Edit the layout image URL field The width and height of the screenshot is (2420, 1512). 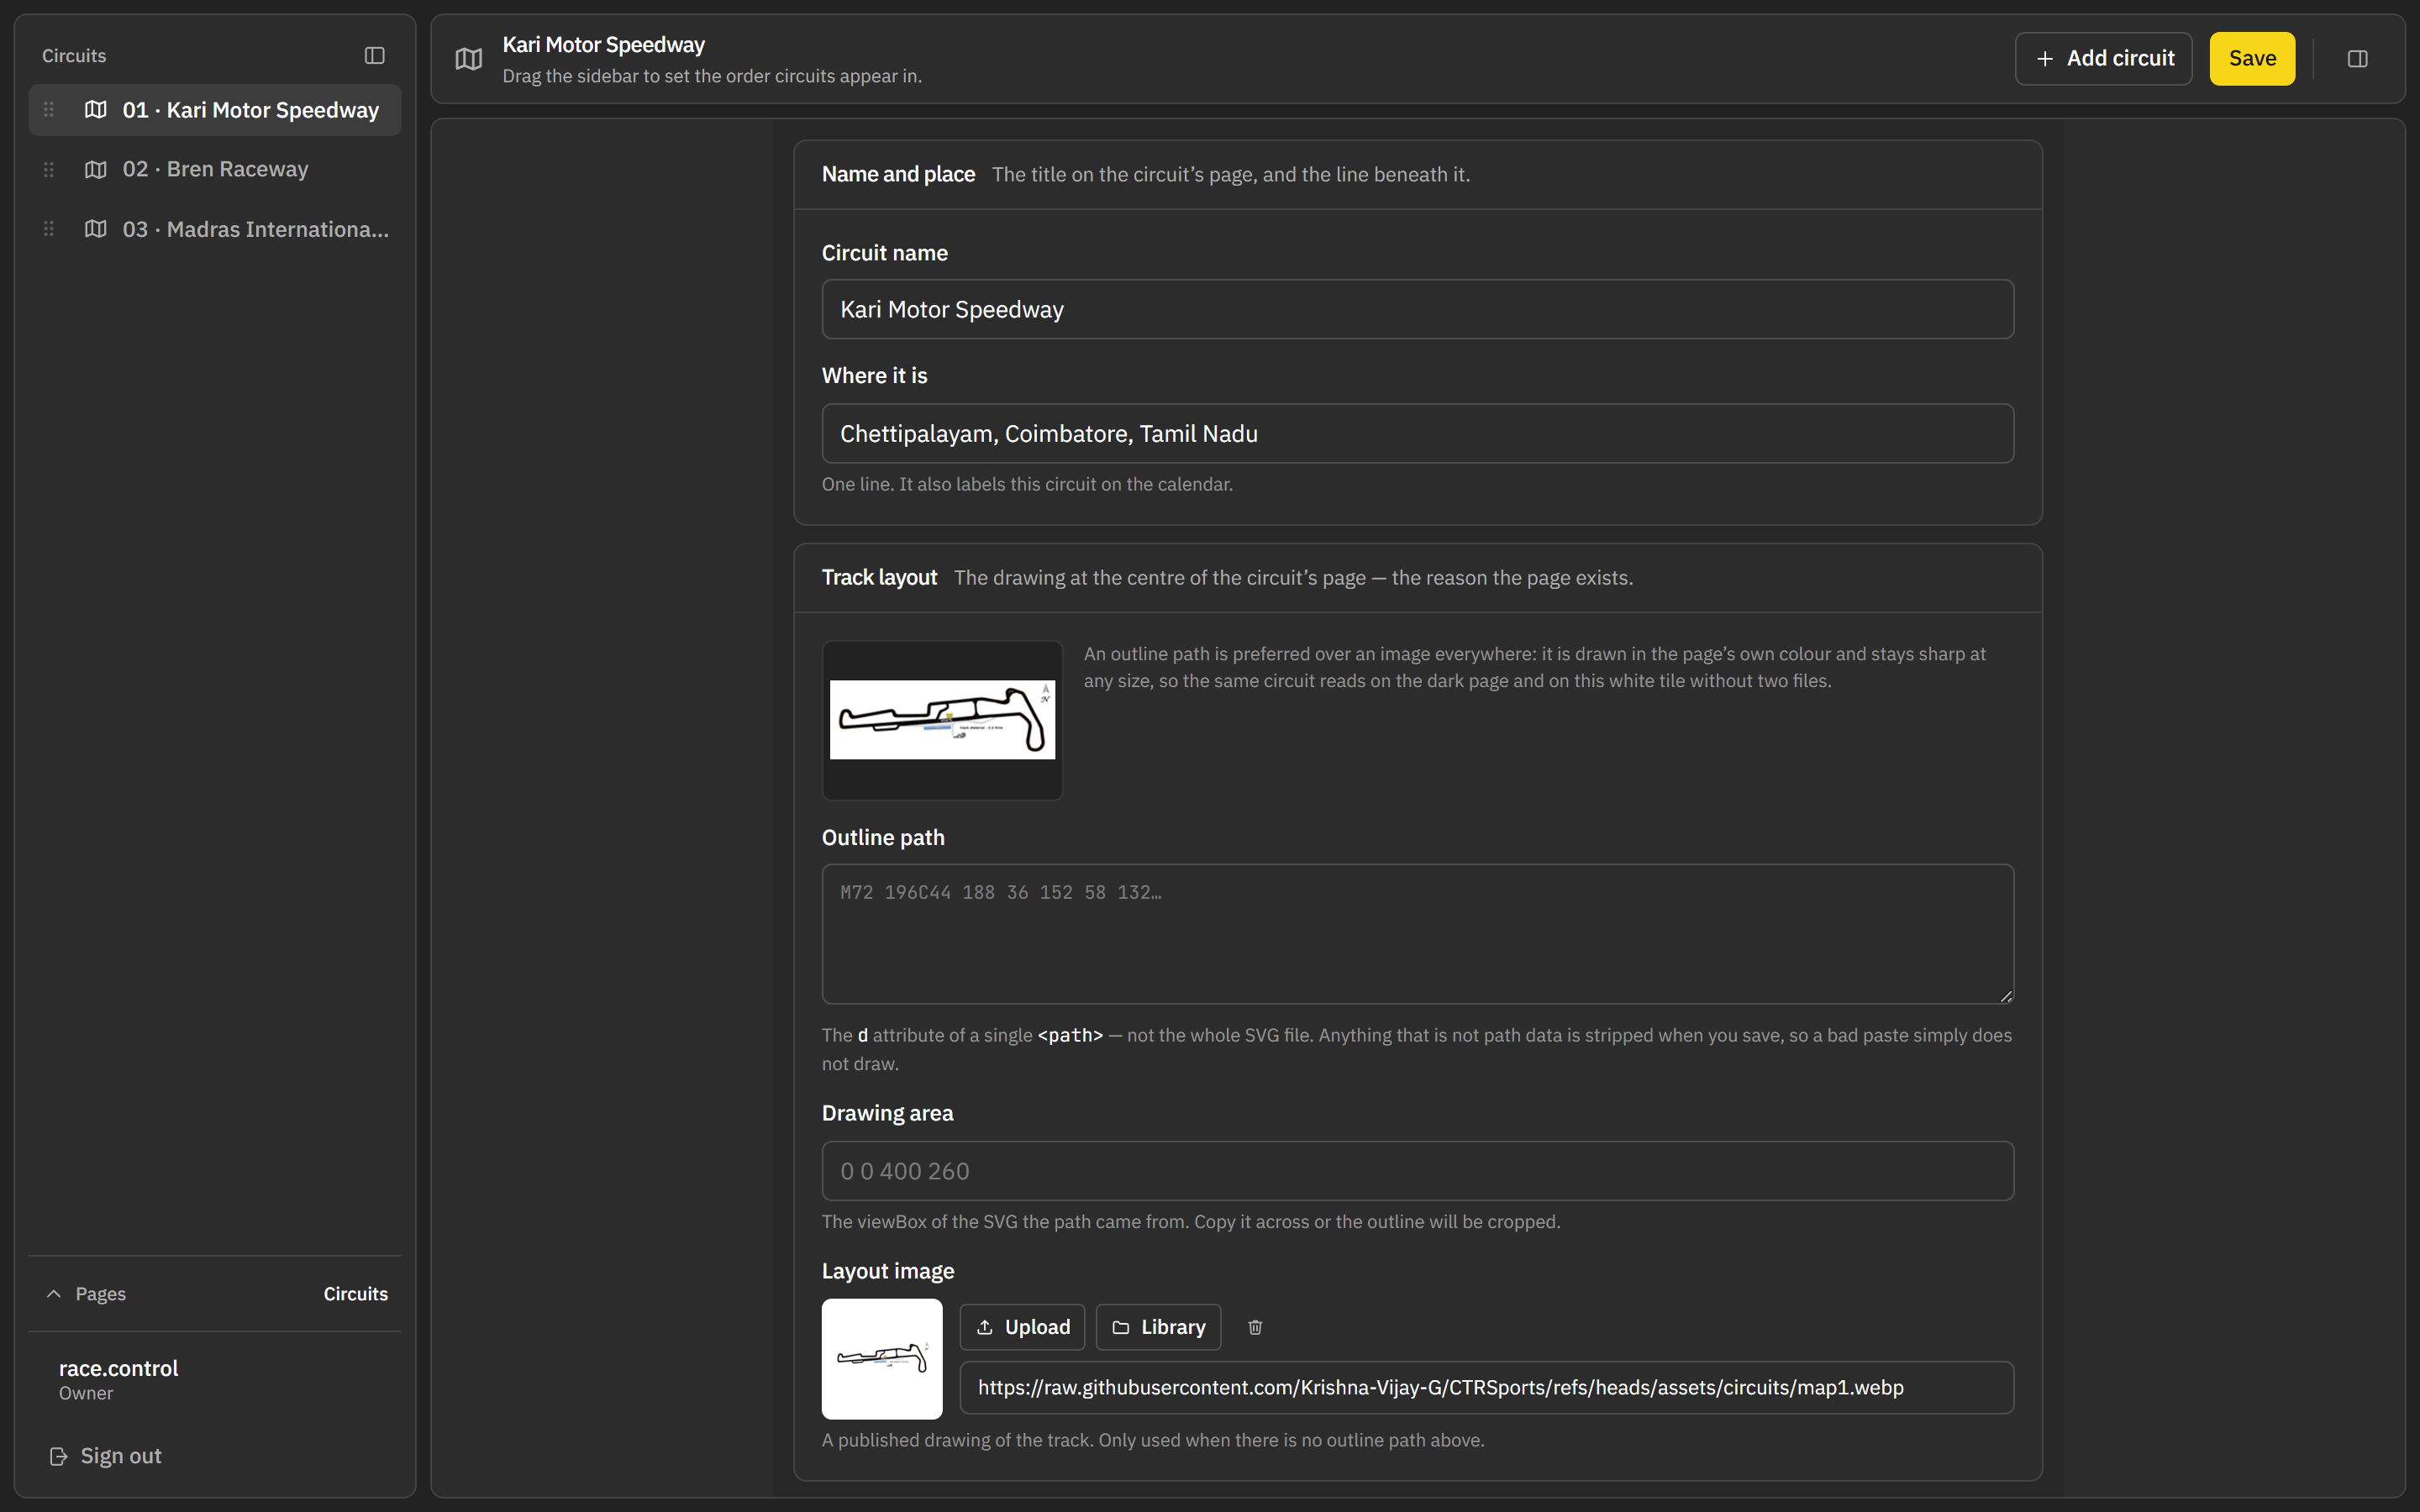[x=1486, y=1387]
